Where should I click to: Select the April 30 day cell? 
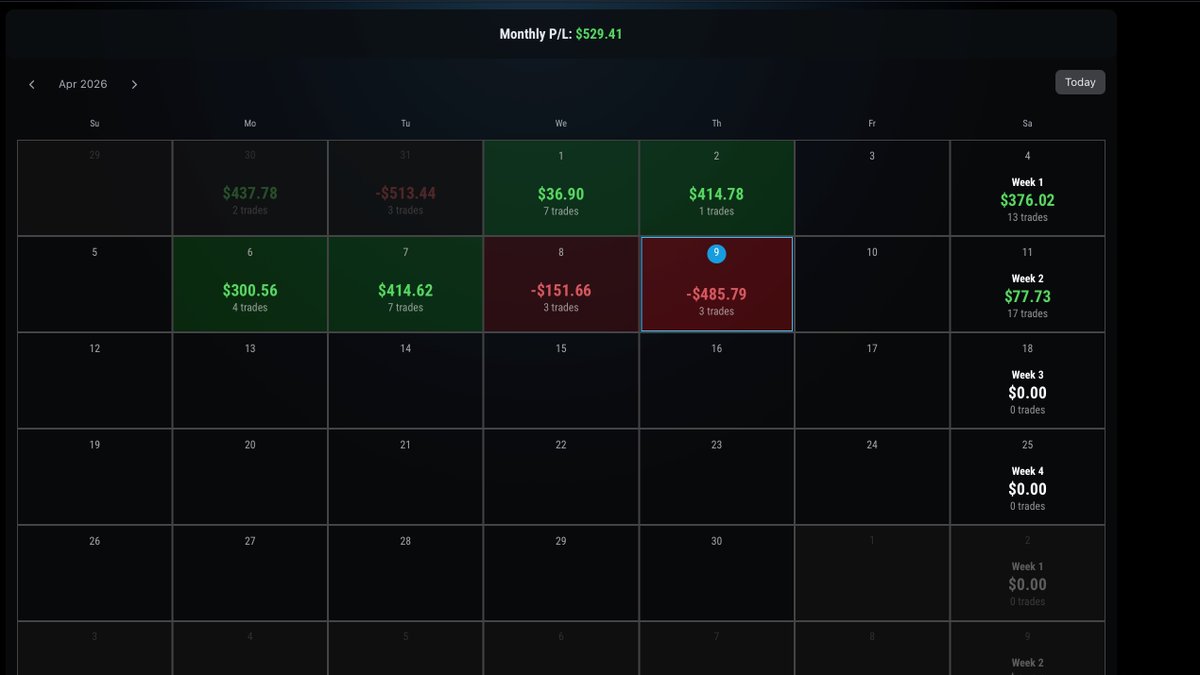(x=717, y=573)
